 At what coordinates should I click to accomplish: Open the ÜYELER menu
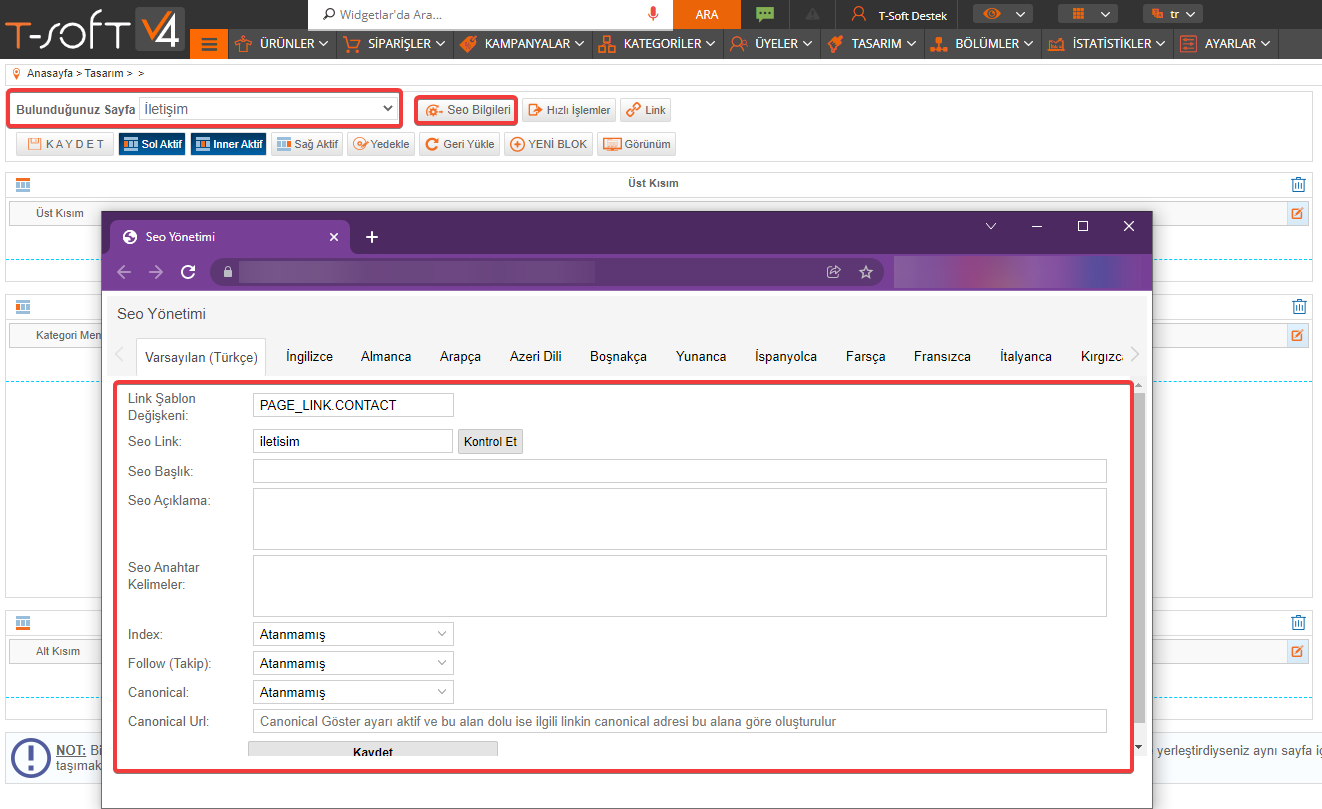(x=771, y=44)
